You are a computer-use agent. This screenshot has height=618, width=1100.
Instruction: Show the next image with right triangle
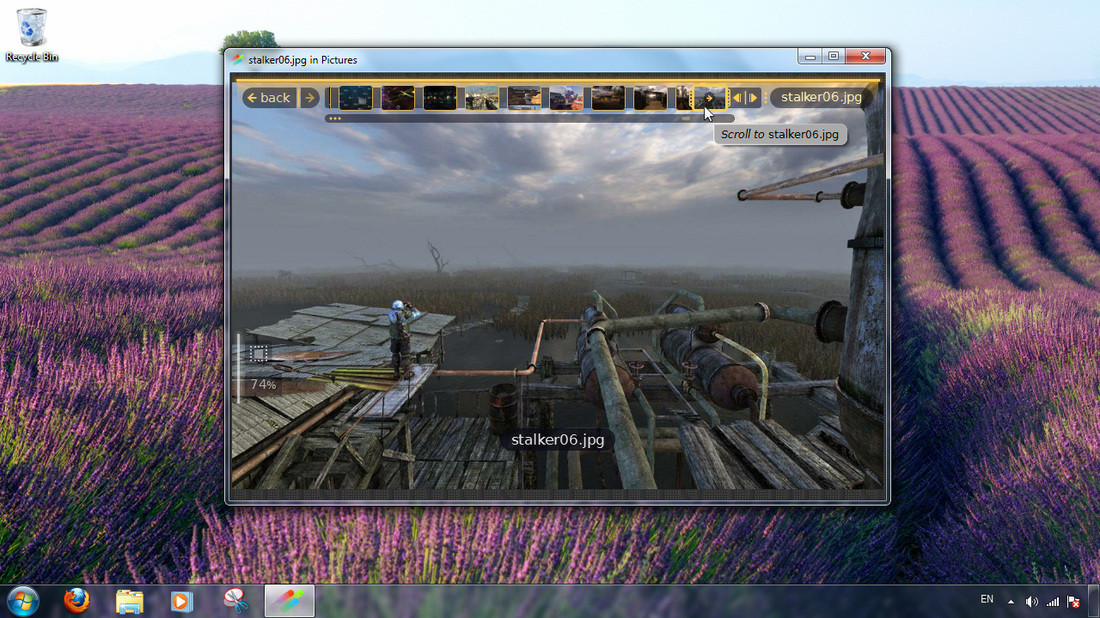753,98
